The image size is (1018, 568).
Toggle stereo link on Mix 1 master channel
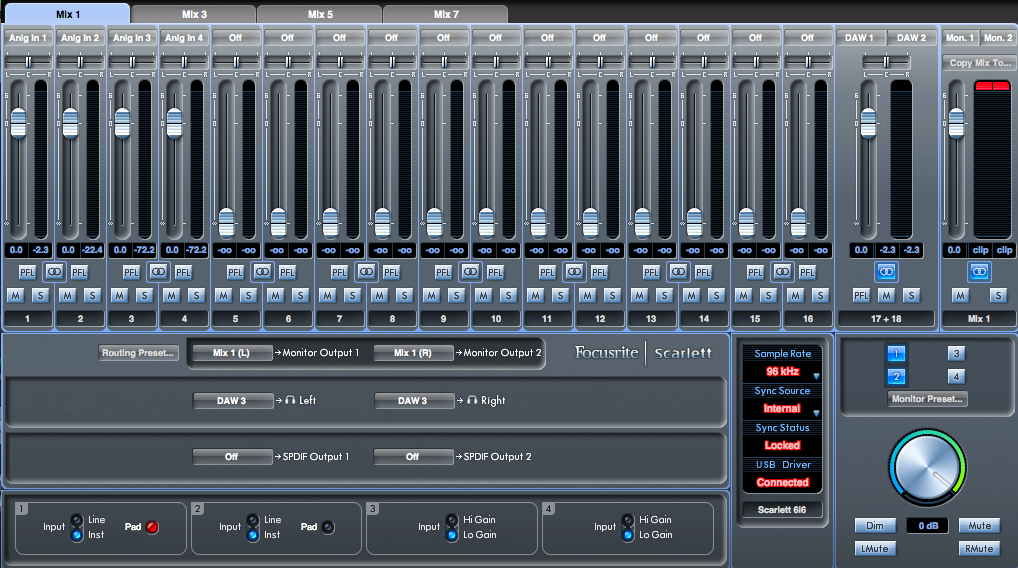click(979, 271)
